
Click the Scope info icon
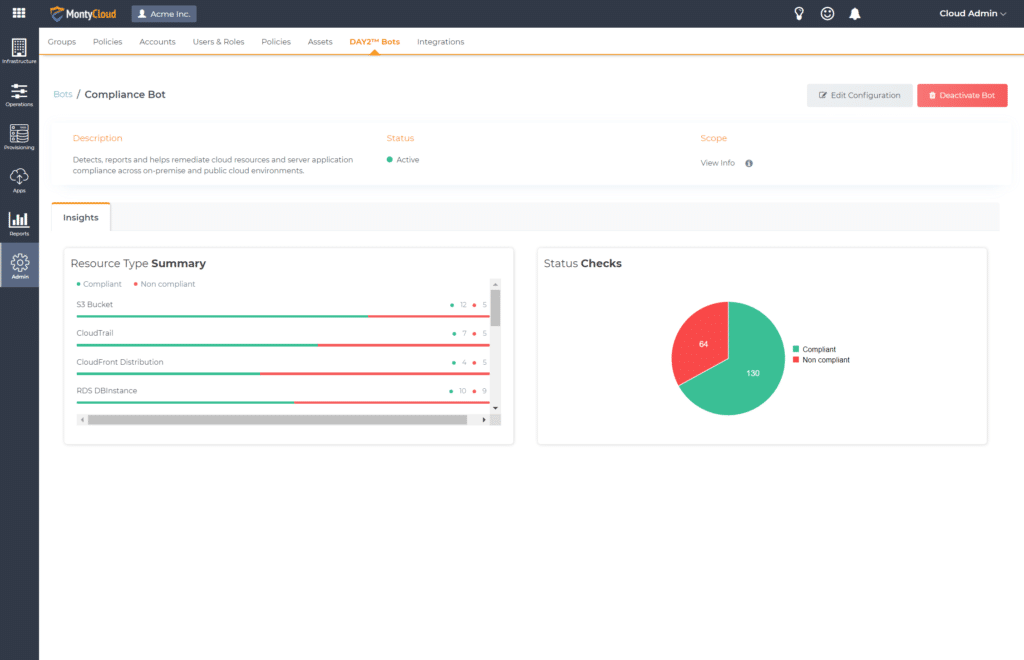pyautogui.click(x=749, y=163)
